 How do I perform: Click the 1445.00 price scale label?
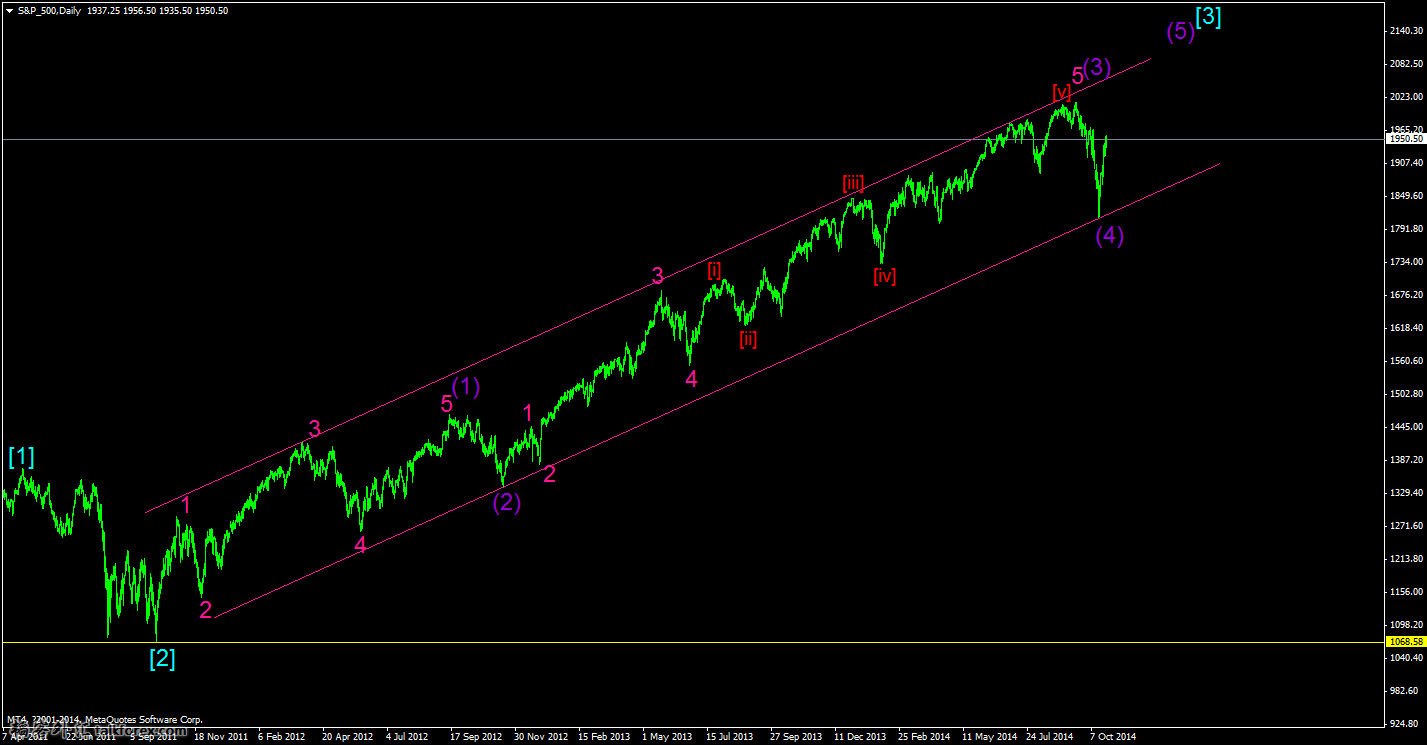[x=1404, y=427]
